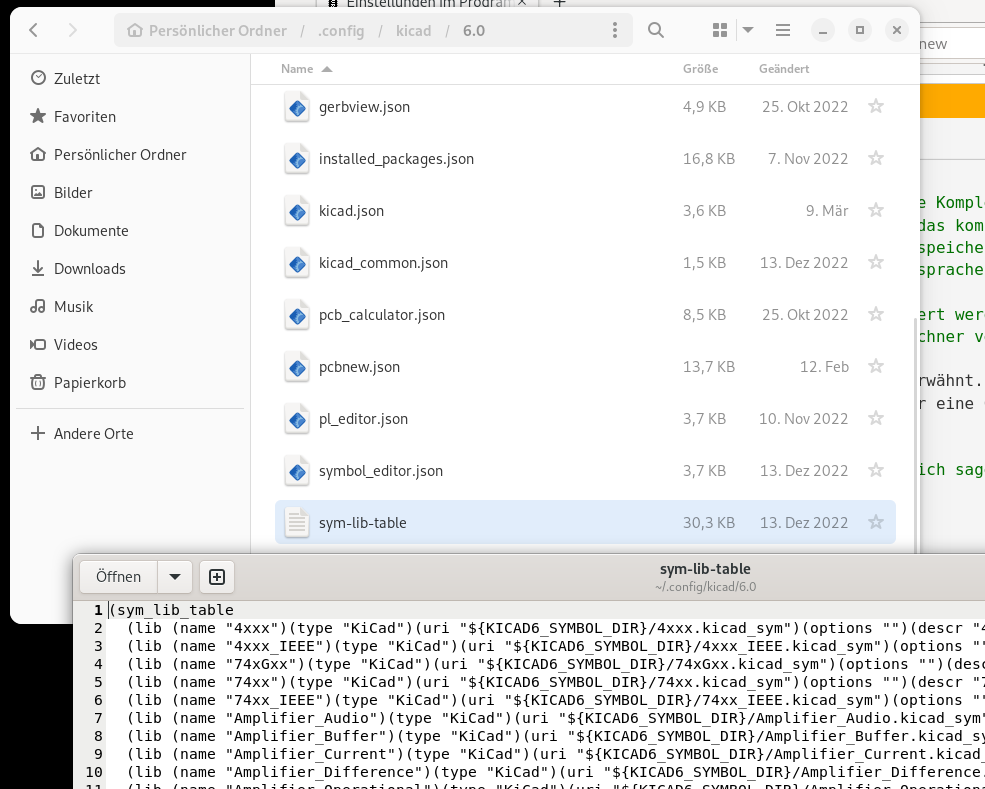Open Favoriten in the sidebar
985x789 pixels.
click(x=130, y=116)
